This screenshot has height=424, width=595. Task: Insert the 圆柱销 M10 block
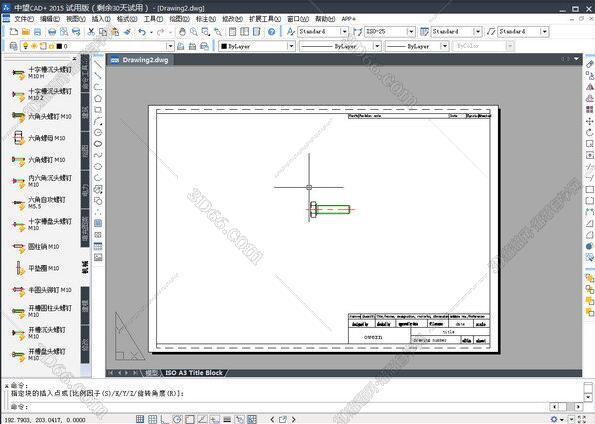click(x=36, y=247)
